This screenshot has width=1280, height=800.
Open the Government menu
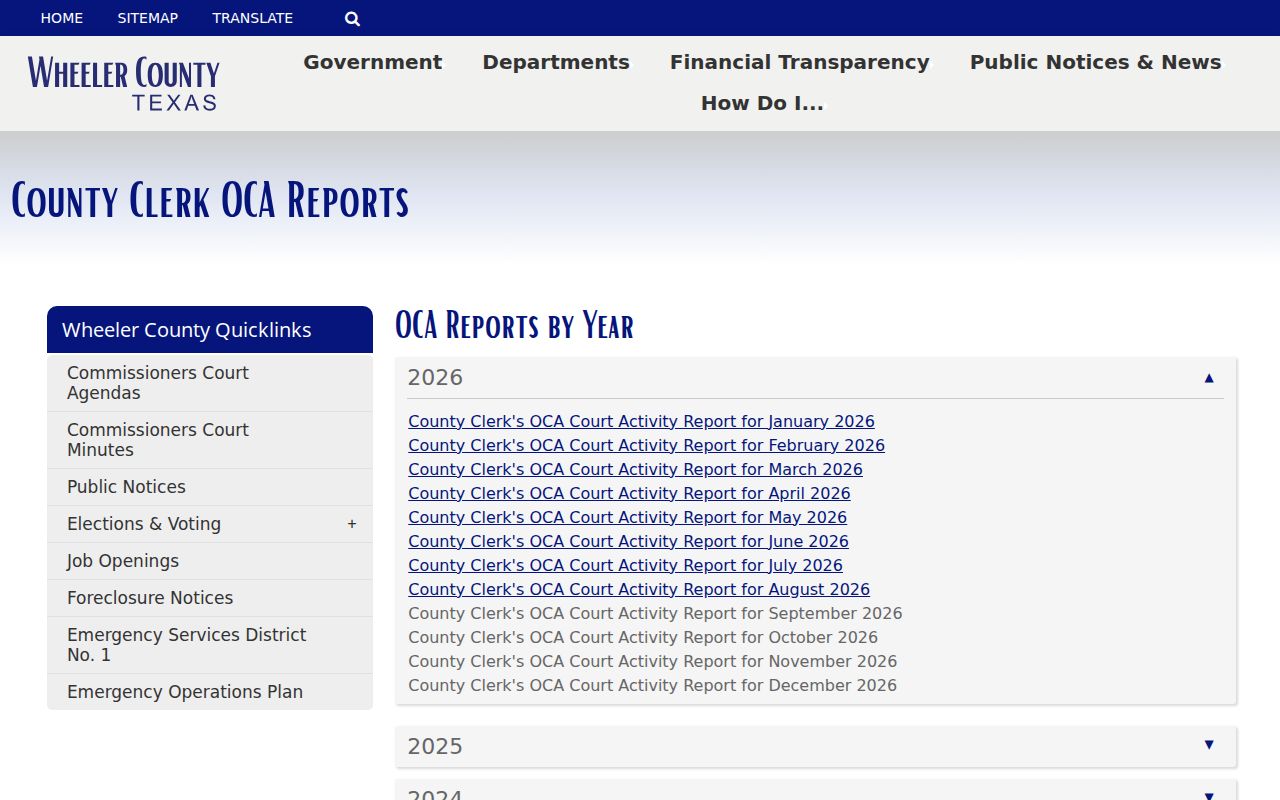tap(372, 62)
